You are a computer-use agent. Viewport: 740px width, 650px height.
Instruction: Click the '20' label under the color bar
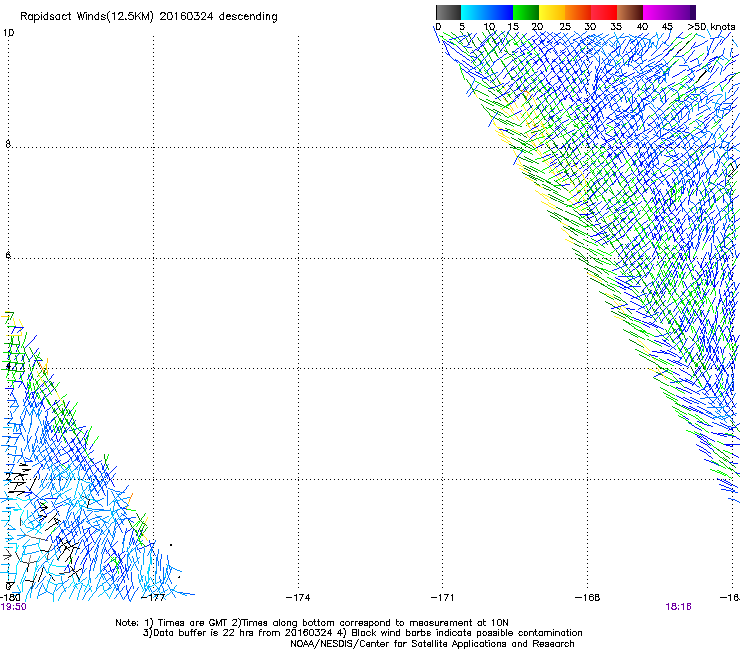point(537,26)
